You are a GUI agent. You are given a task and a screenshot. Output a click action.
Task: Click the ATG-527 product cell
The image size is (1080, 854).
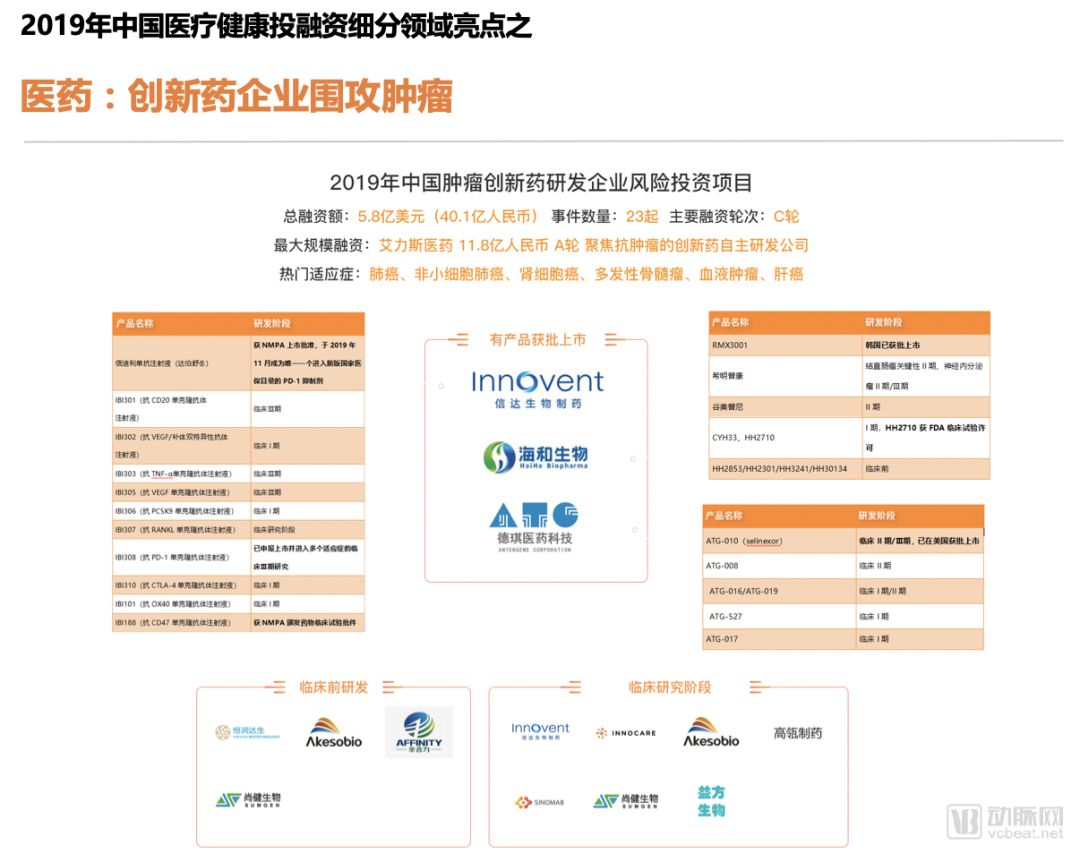[779, 616]
